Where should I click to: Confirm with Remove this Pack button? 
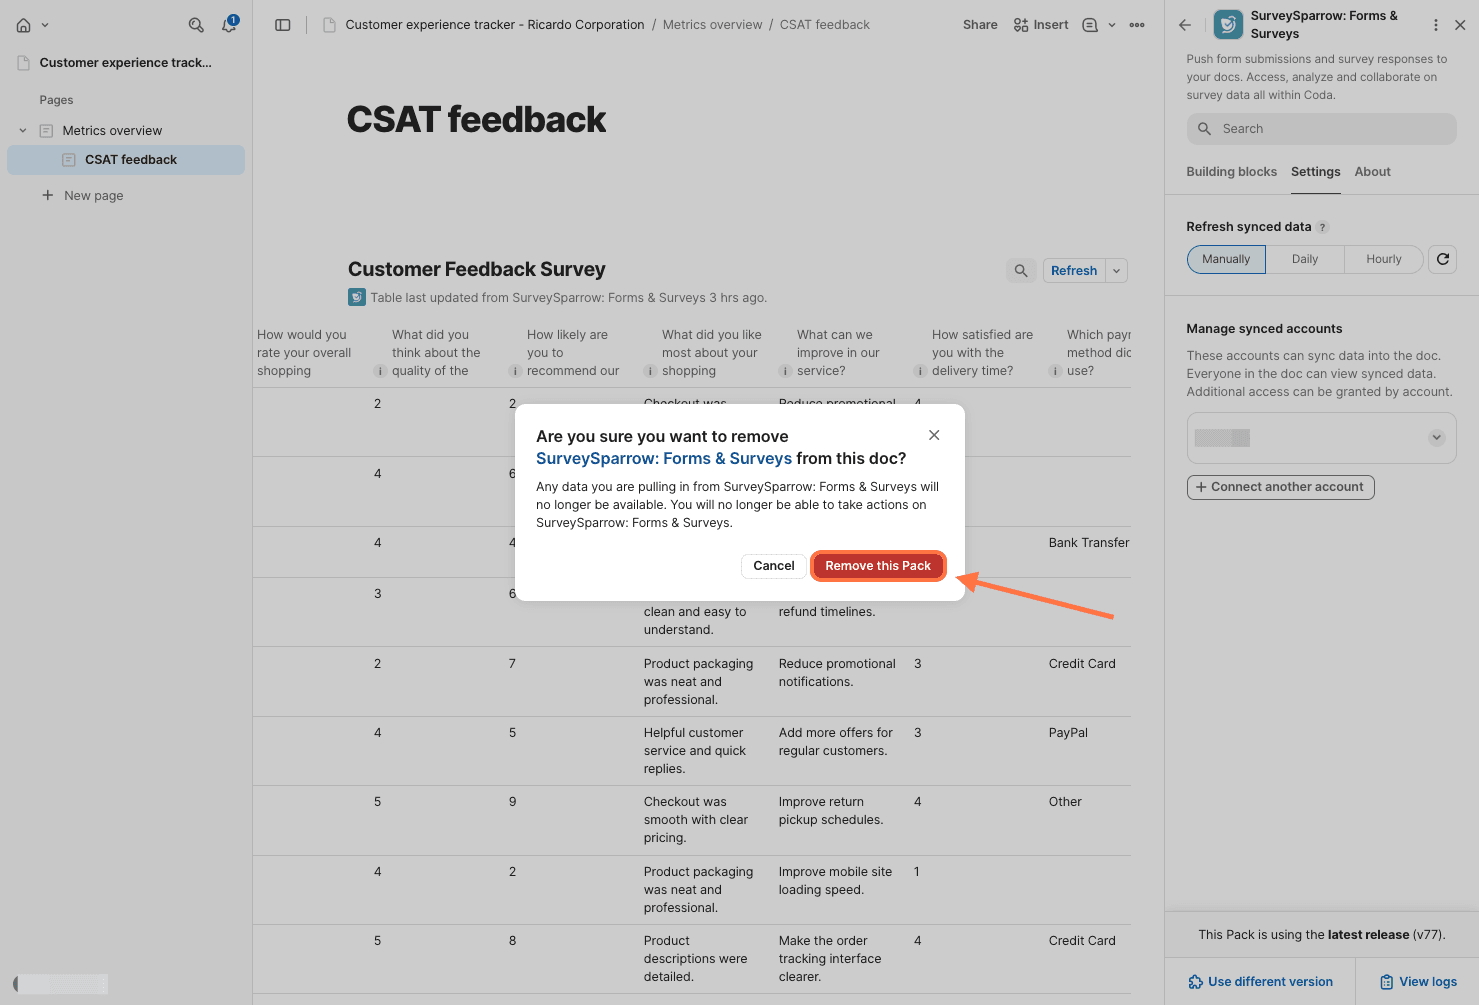(x=877, y=566)
